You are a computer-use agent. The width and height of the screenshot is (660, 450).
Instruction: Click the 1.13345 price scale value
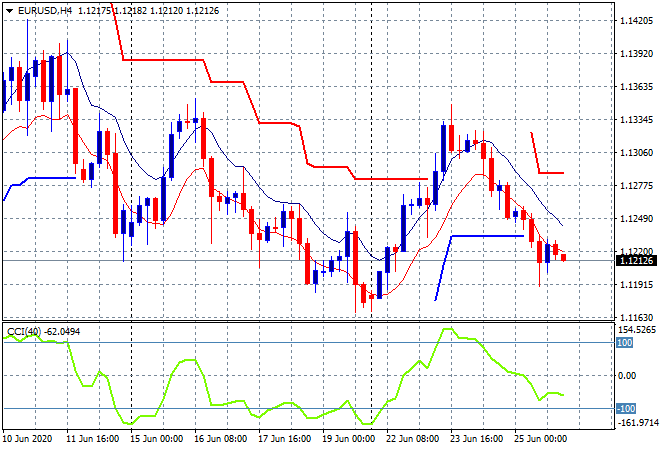coord(637,120)
